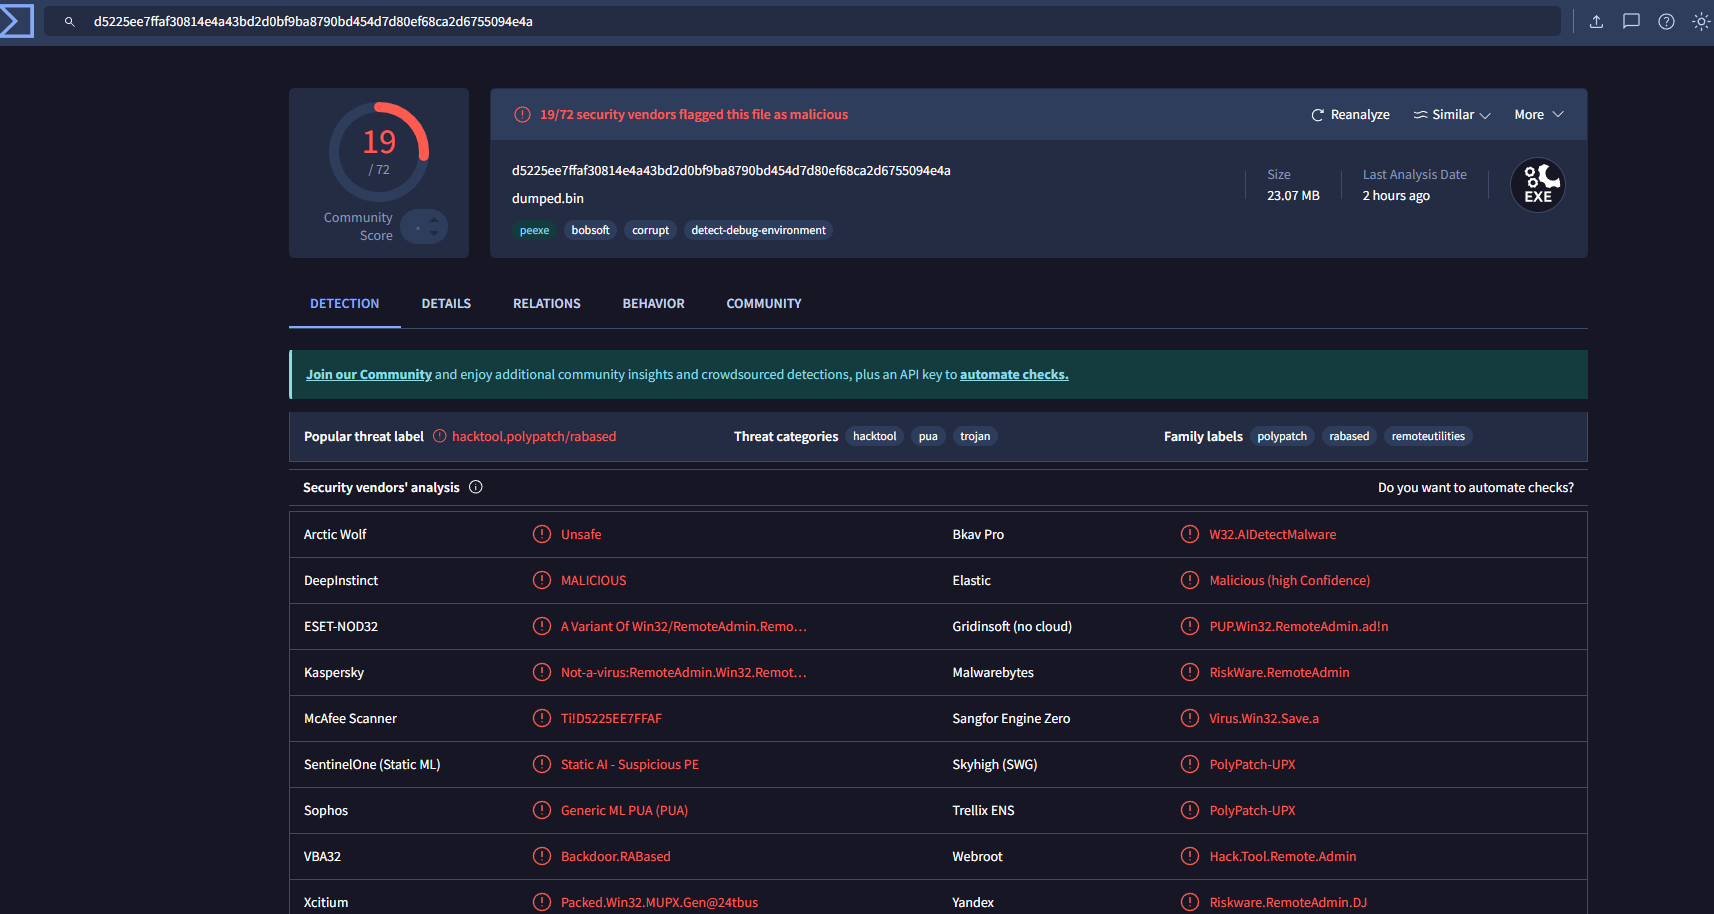Viewport: 1714px width, 914px height.
Task: Click the rabased family label
Action: coord(1349,436)
